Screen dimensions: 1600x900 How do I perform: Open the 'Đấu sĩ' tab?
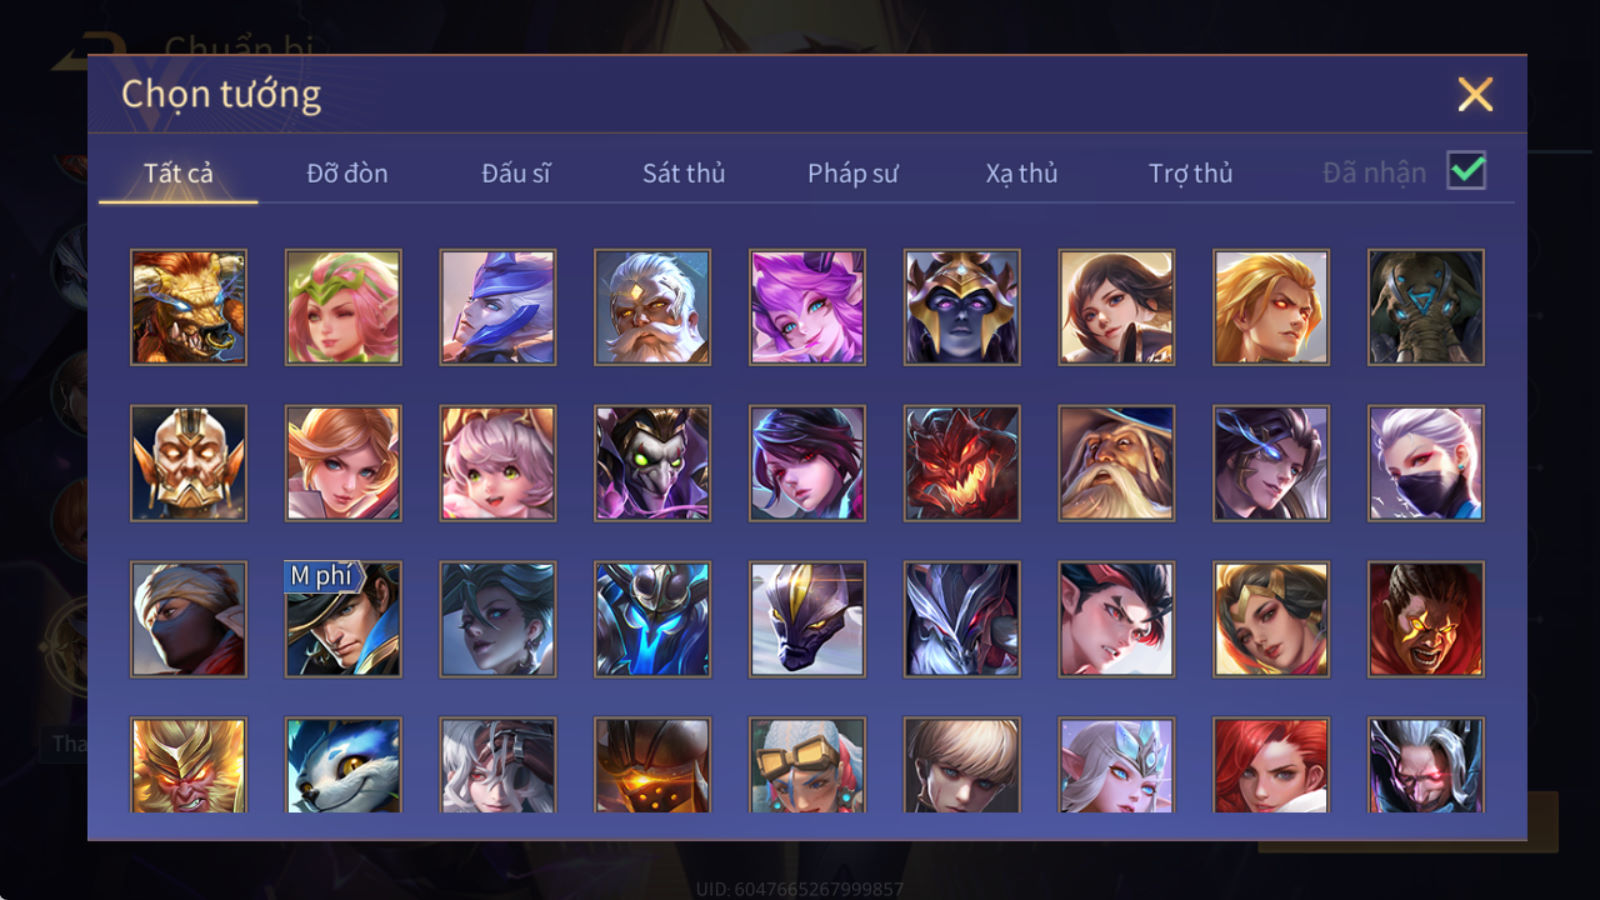(x=516, y=173)
